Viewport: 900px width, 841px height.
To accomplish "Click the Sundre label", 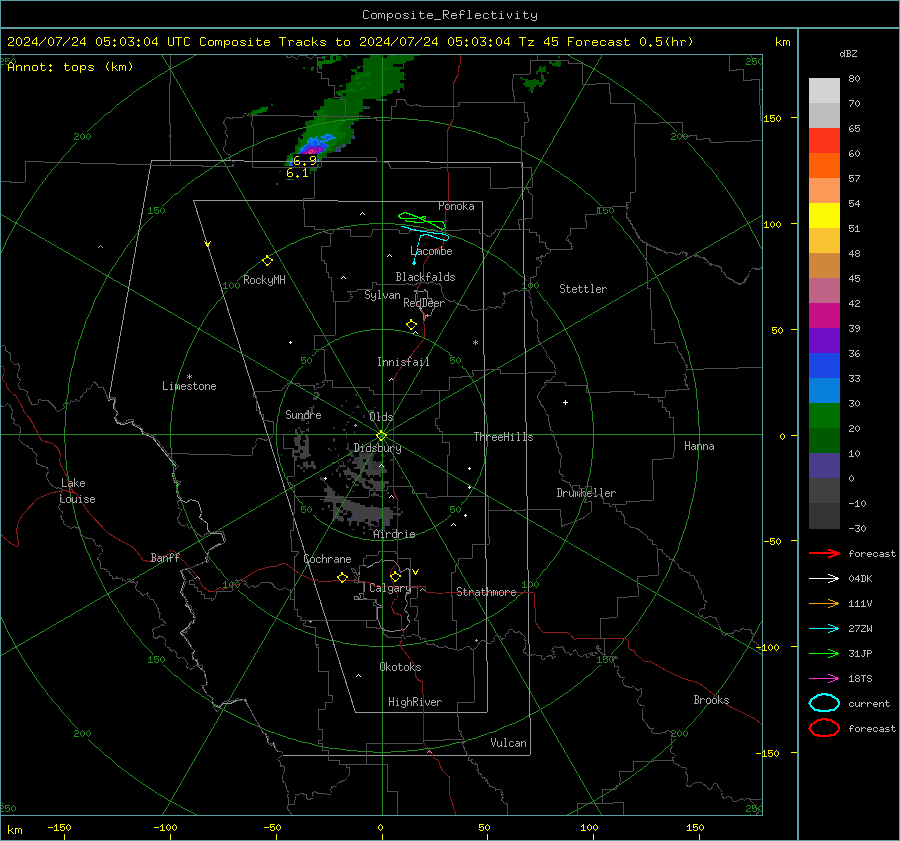I will pyautogui.click(x=303, y=414).
